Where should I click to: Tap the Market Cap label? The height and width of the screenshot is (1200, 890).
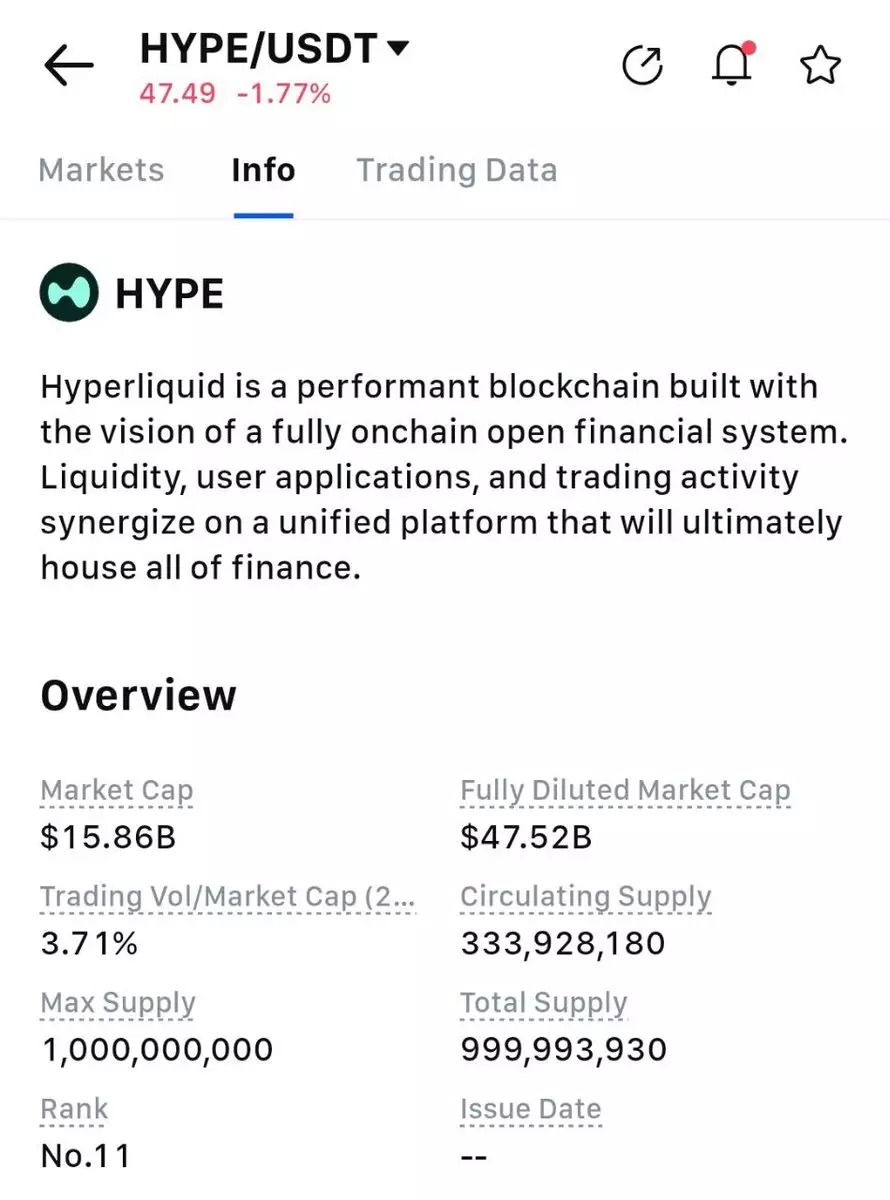(x=117, y=791)
